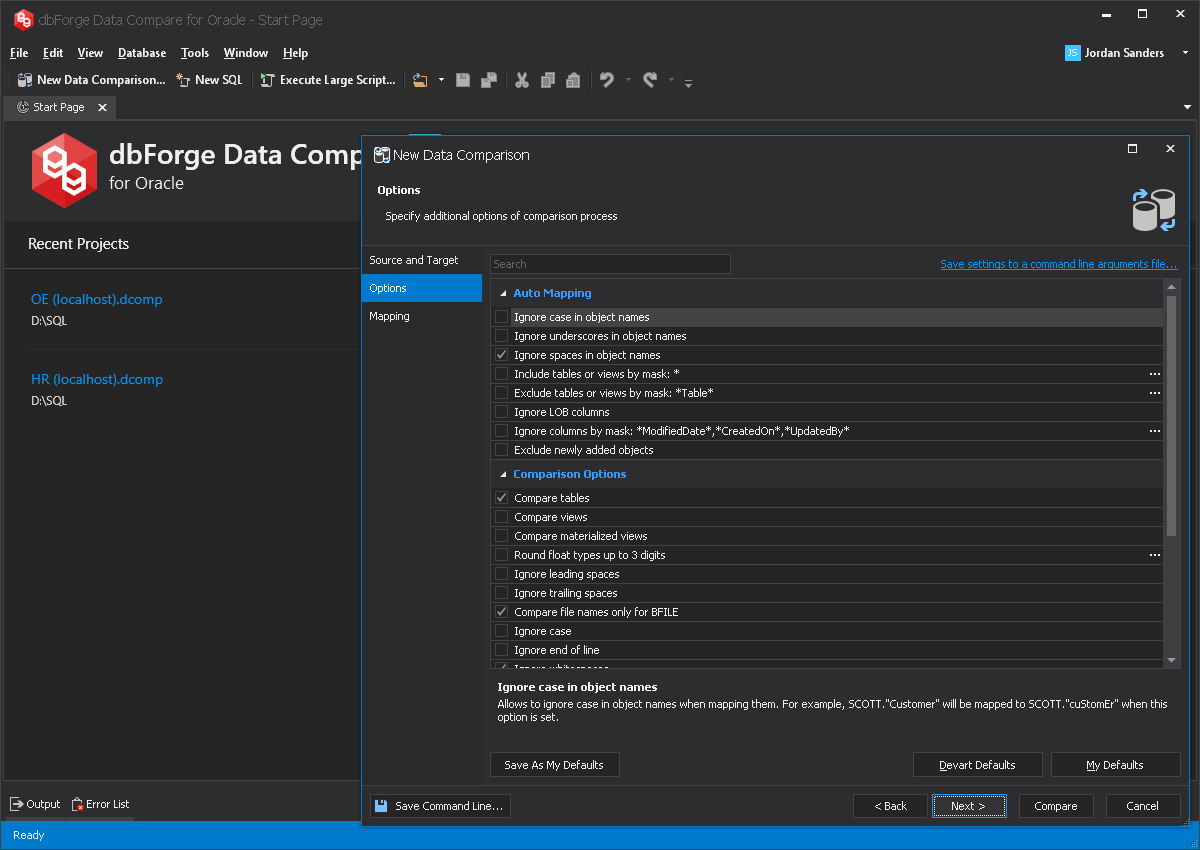This screenshot has width=1200, height=850.
Task: Click the dbForge app icon in title bar
Action: pos(22,19)
